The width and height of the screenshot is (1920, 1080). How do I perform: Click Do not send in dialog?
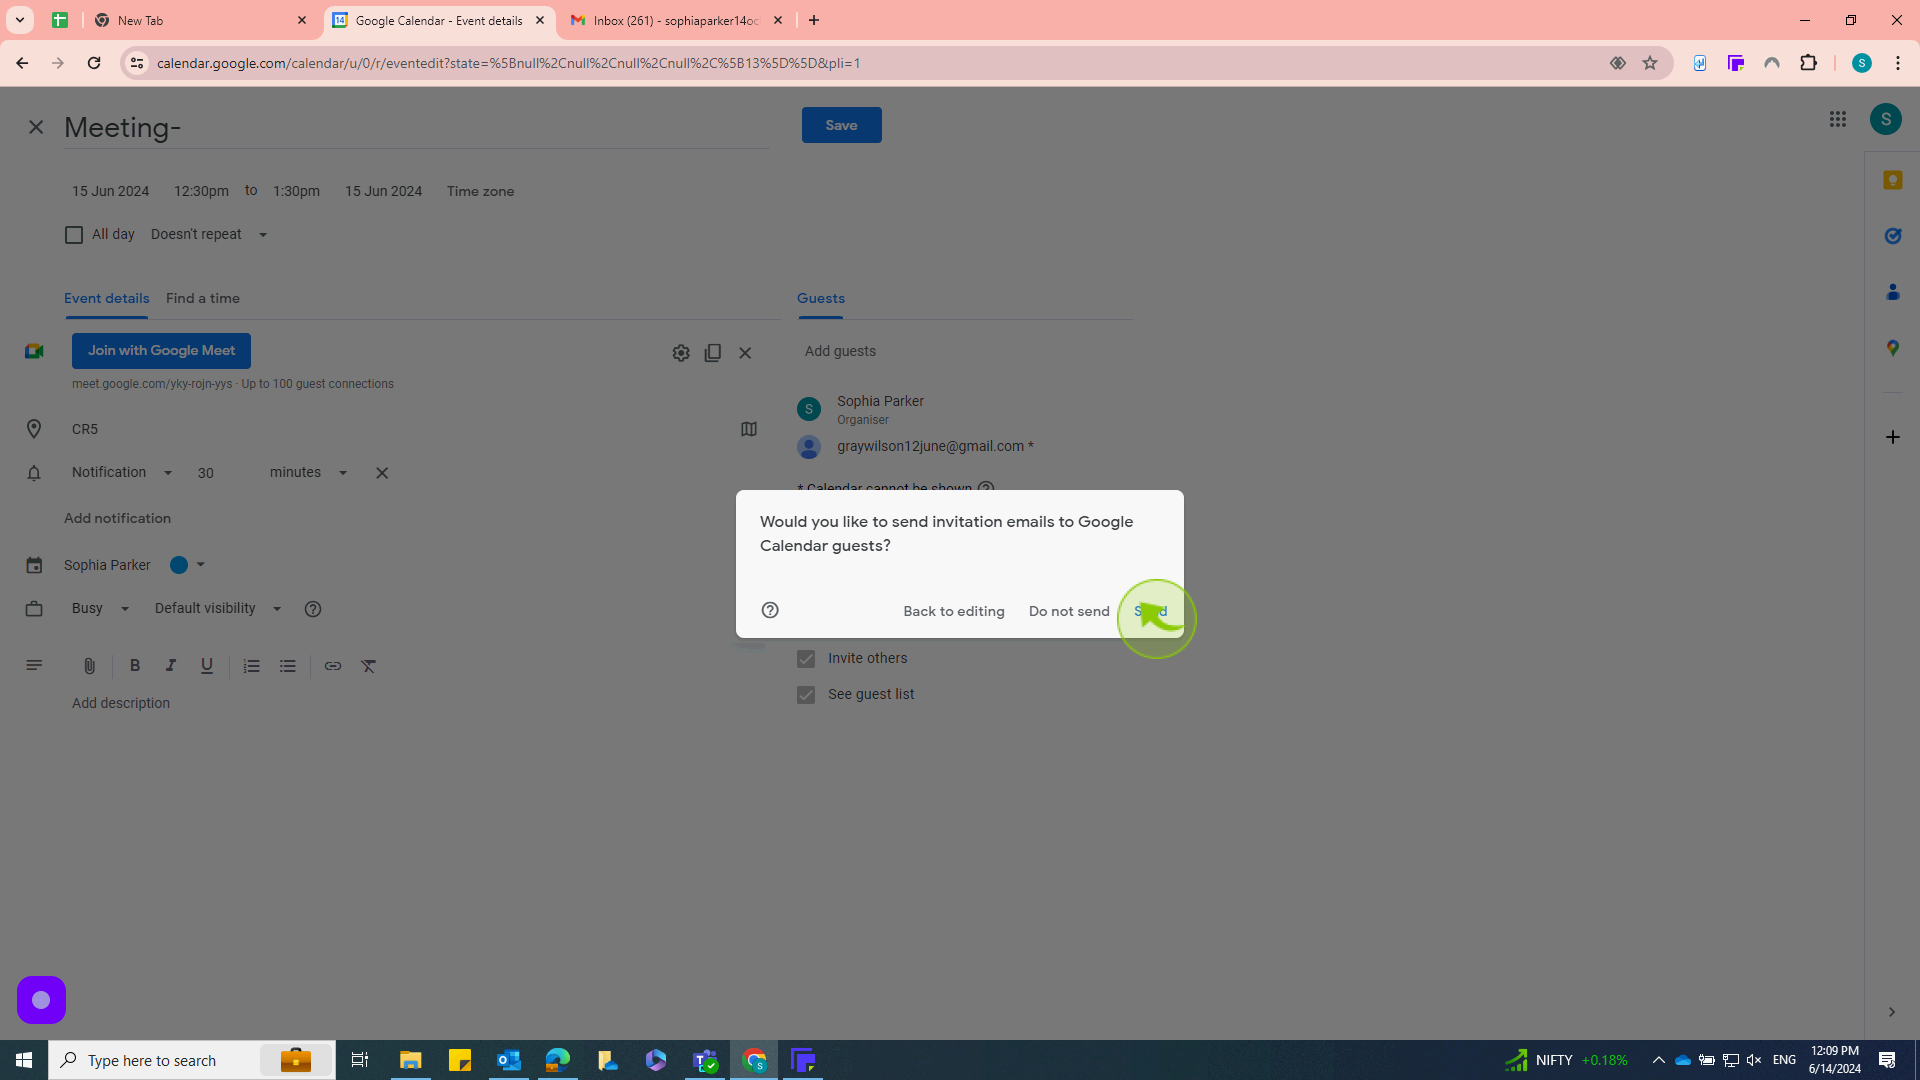pyautogui.click(x=1069, y=612)
